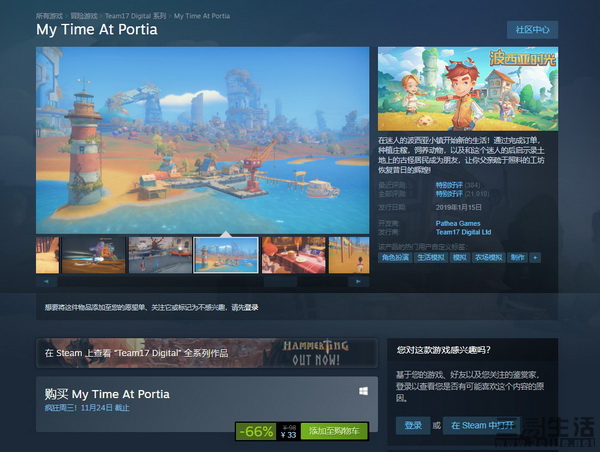
Task: Click the 农场模拟 tag
Action: point(489,258)
